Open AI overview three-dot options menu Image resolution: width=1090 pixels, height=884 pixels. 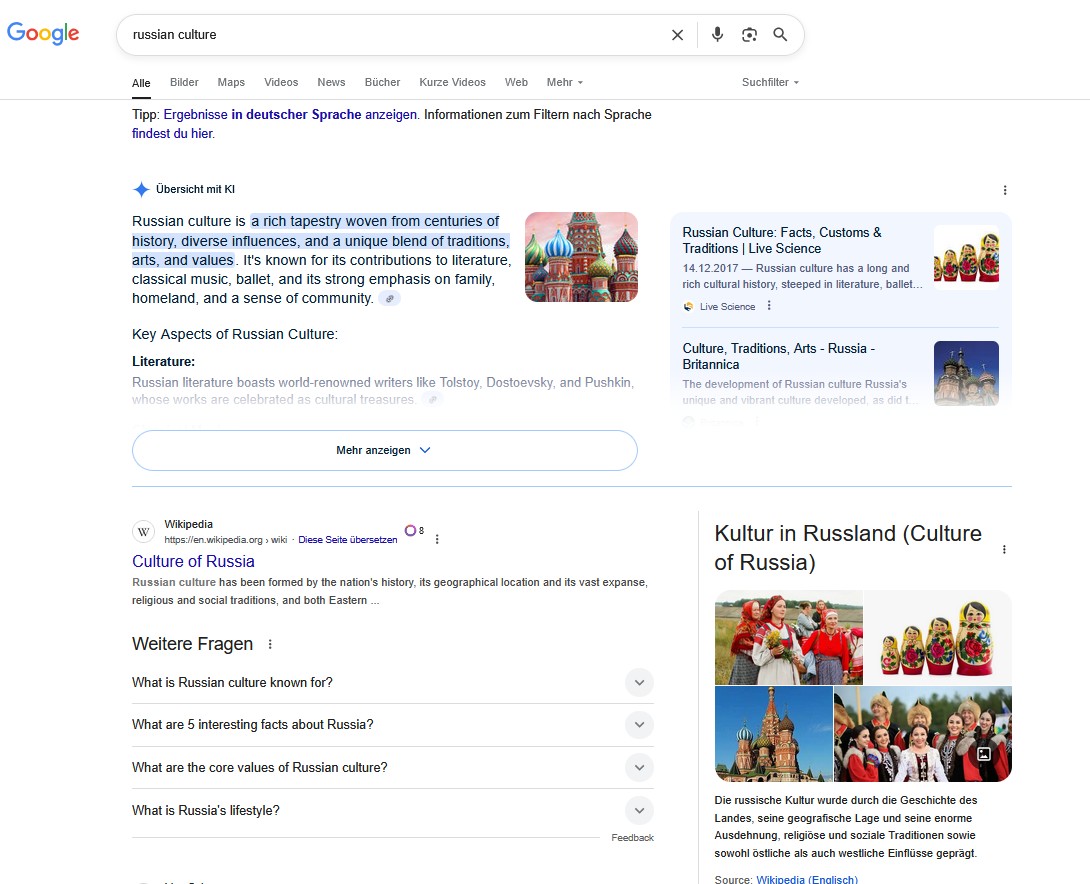click(1004, 190)
